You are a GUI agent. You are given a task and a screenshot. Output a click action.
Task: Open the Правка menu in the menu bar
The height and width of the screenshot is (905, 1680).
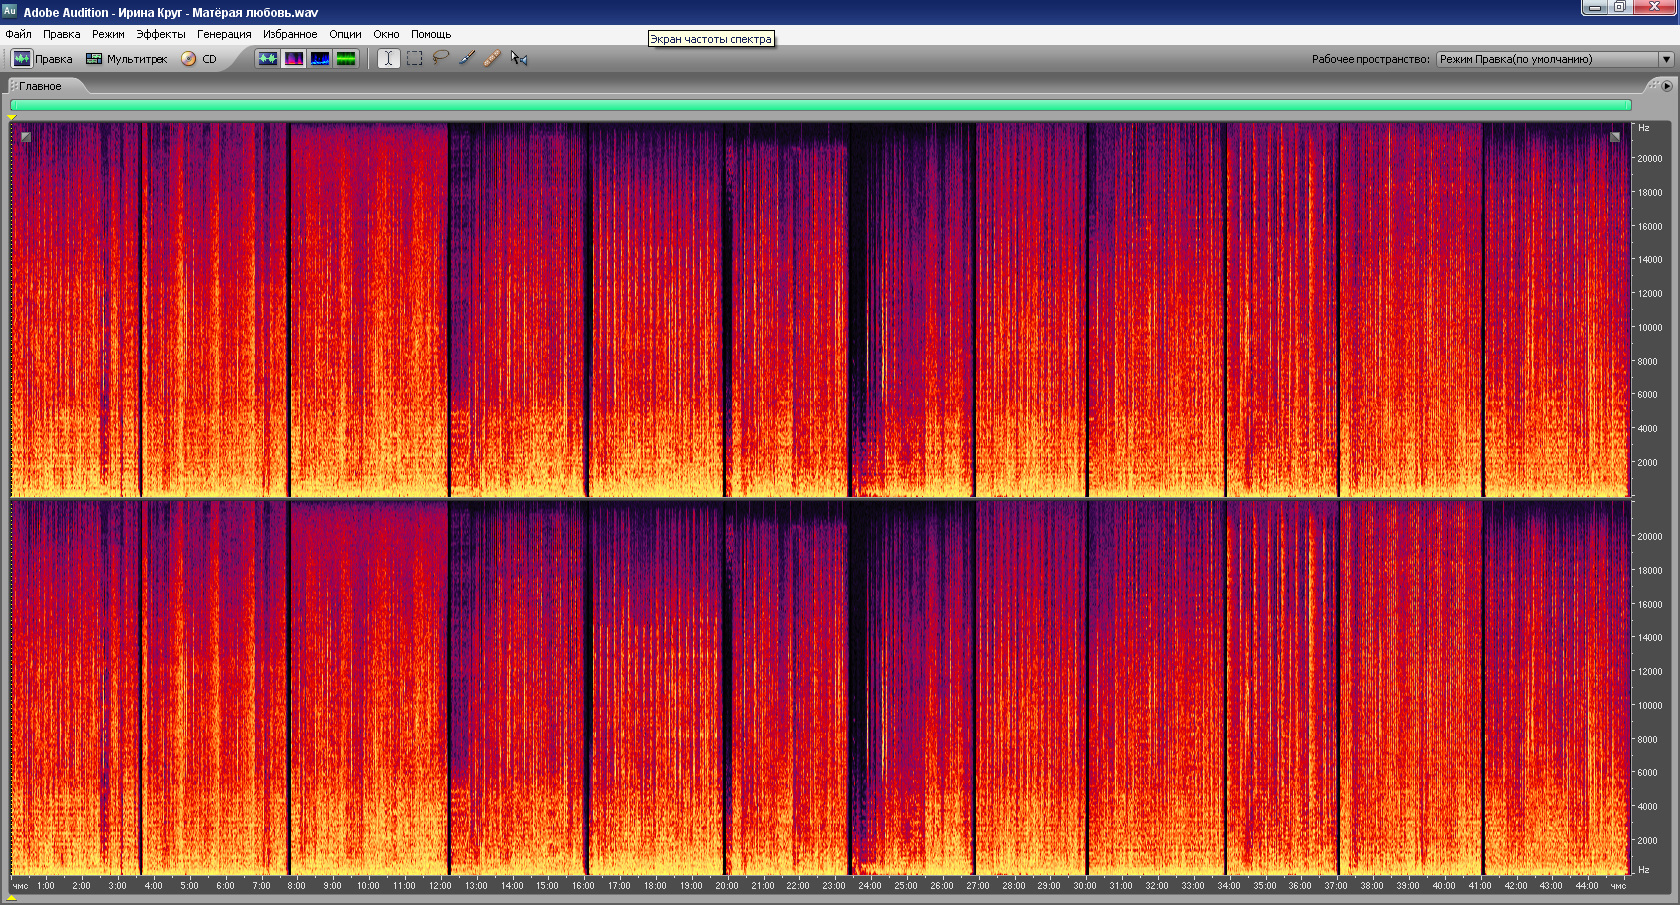tap(61, 34)
